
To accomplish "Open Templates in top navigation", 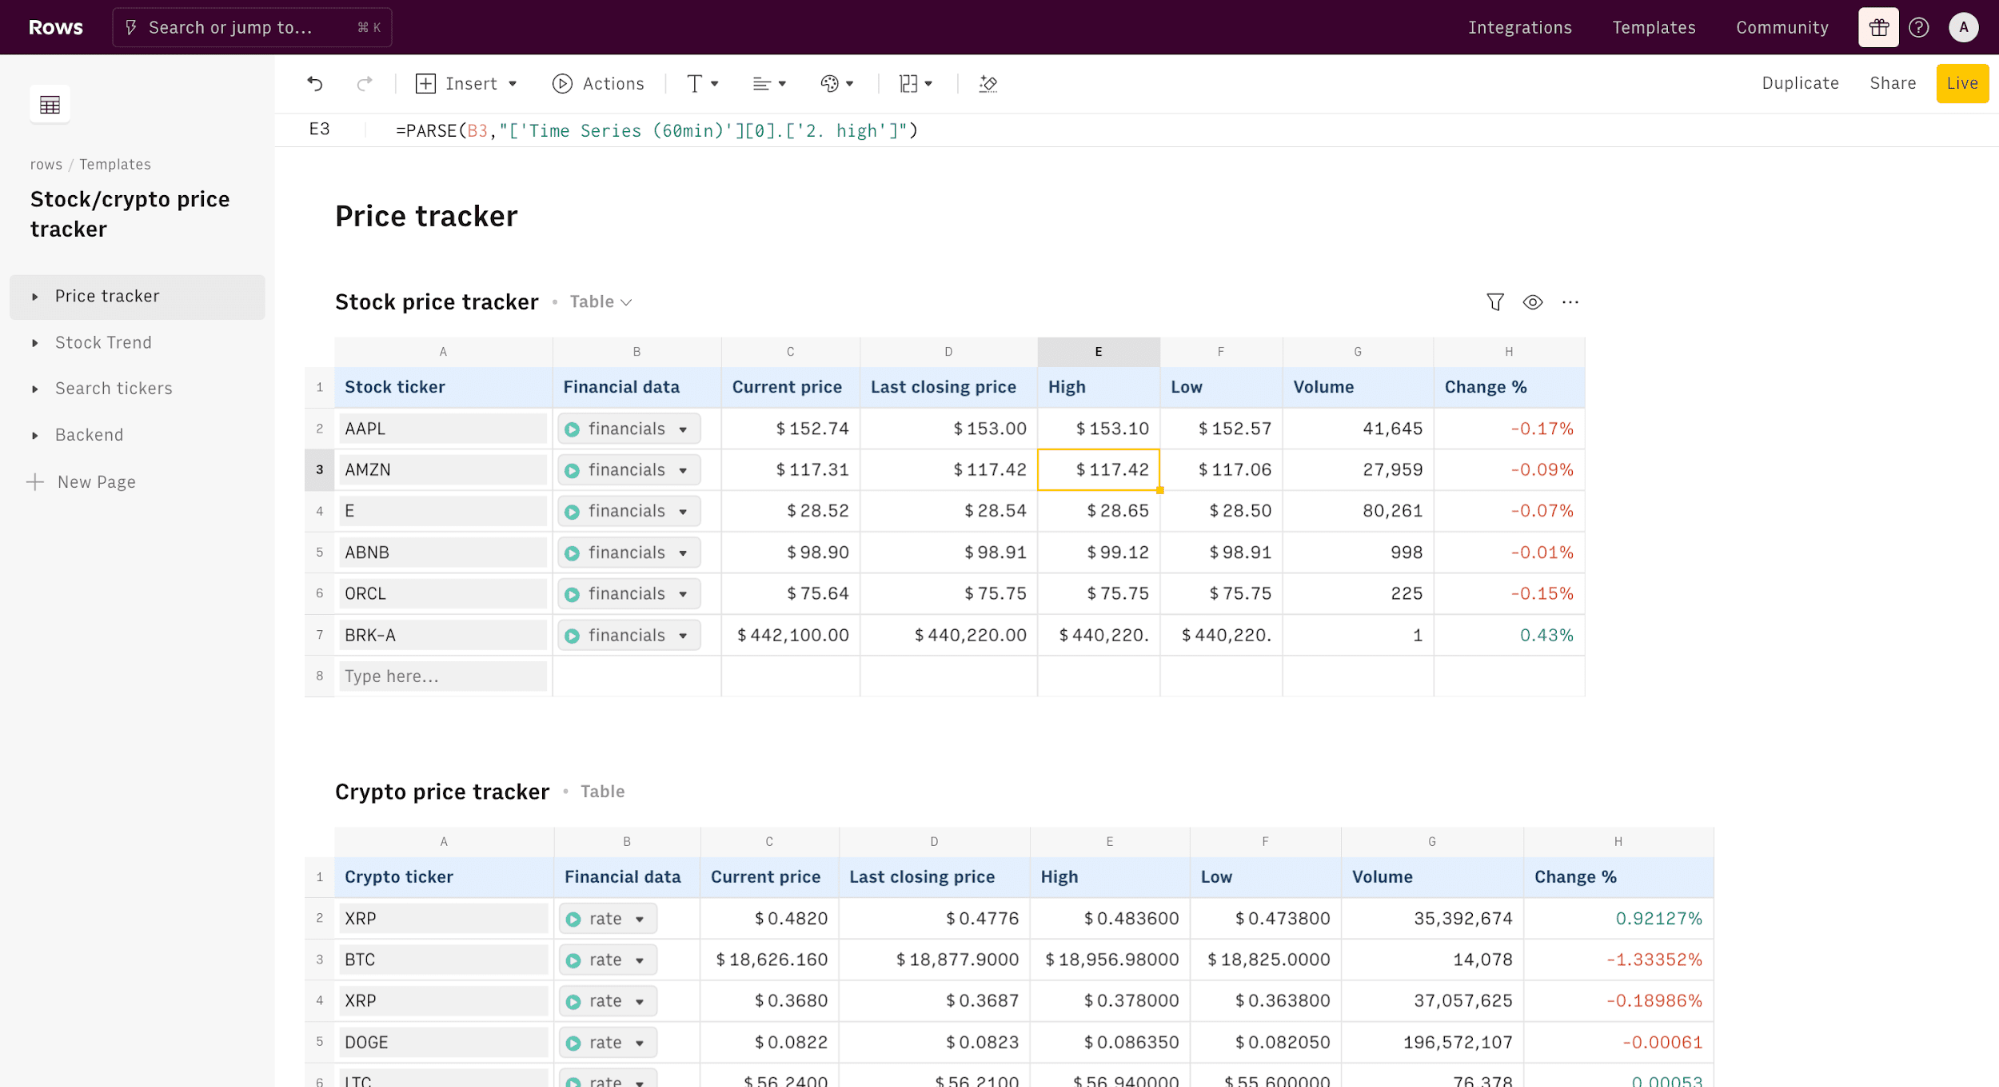I will pos(1653,28).
